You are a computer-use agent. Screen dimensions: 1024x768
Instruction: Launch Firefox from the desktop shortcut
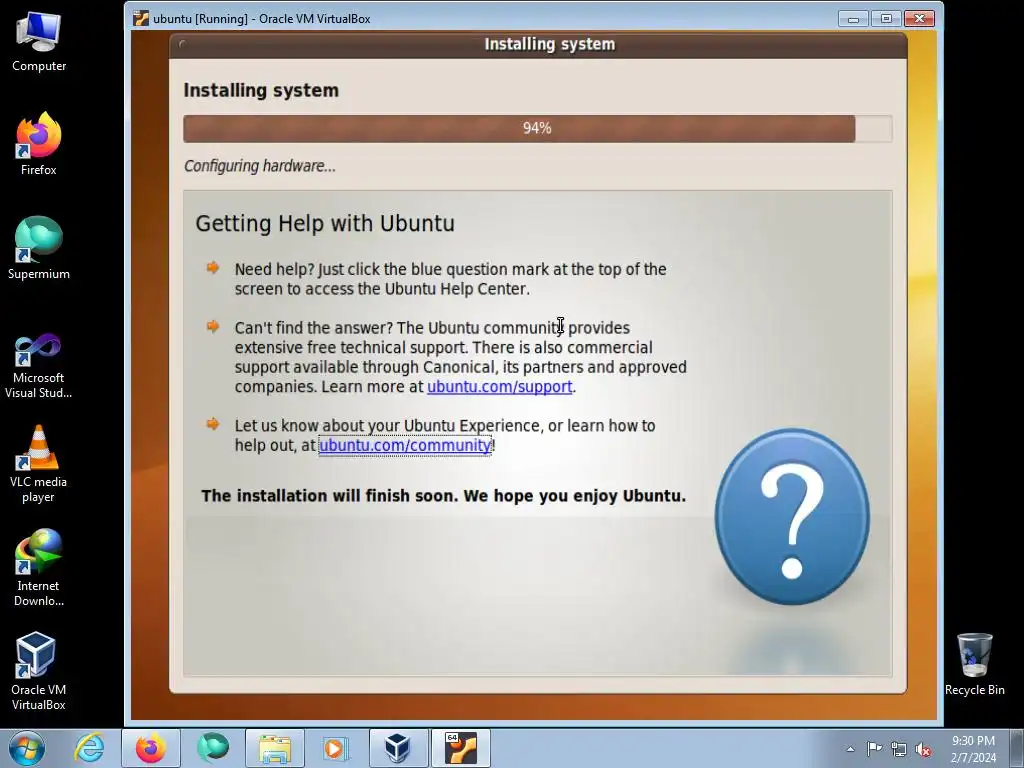(x=39, y=144)
